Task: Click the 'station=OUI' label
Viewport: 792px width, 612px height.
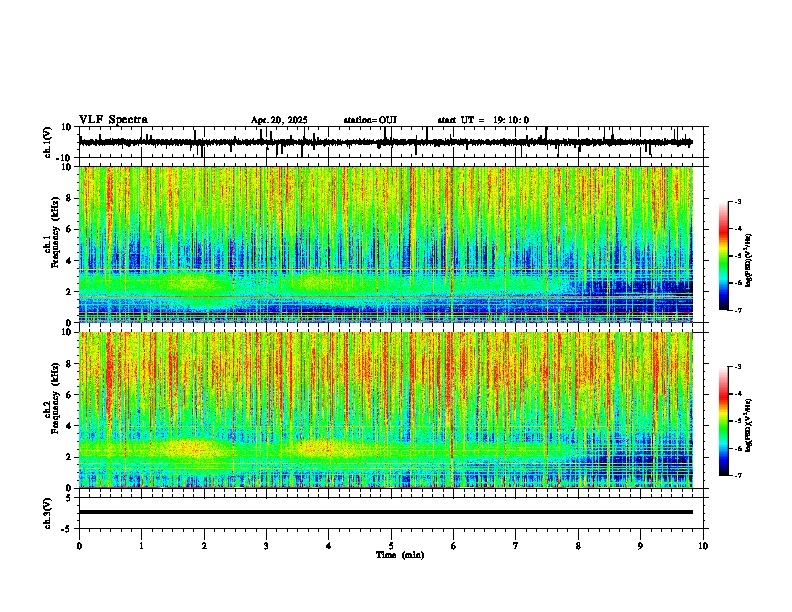Action: coord(370,120)
